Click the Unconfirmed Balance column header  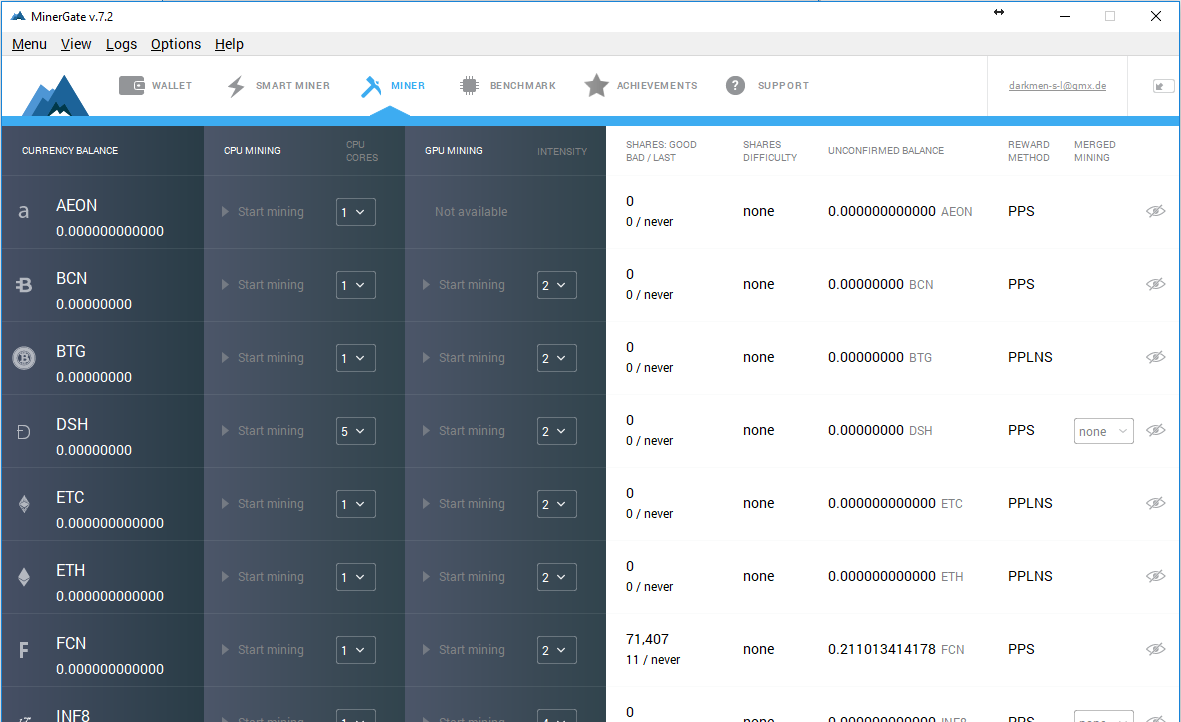point(886,151)
